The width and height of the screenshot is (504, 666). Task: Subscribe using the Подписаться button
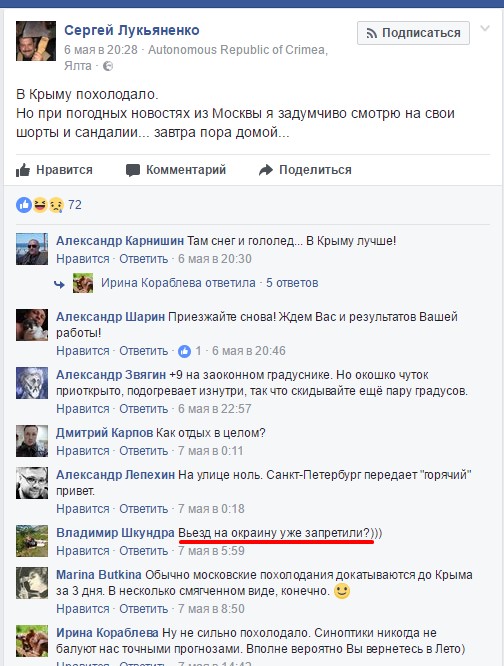click(413, 33)
